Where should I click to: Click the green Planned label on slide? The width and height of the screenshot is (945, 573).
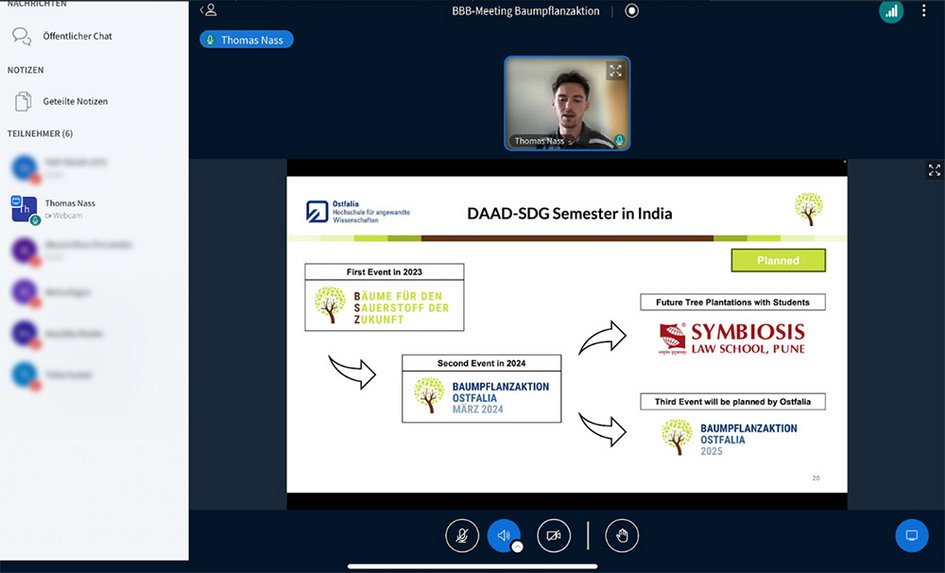778,260
